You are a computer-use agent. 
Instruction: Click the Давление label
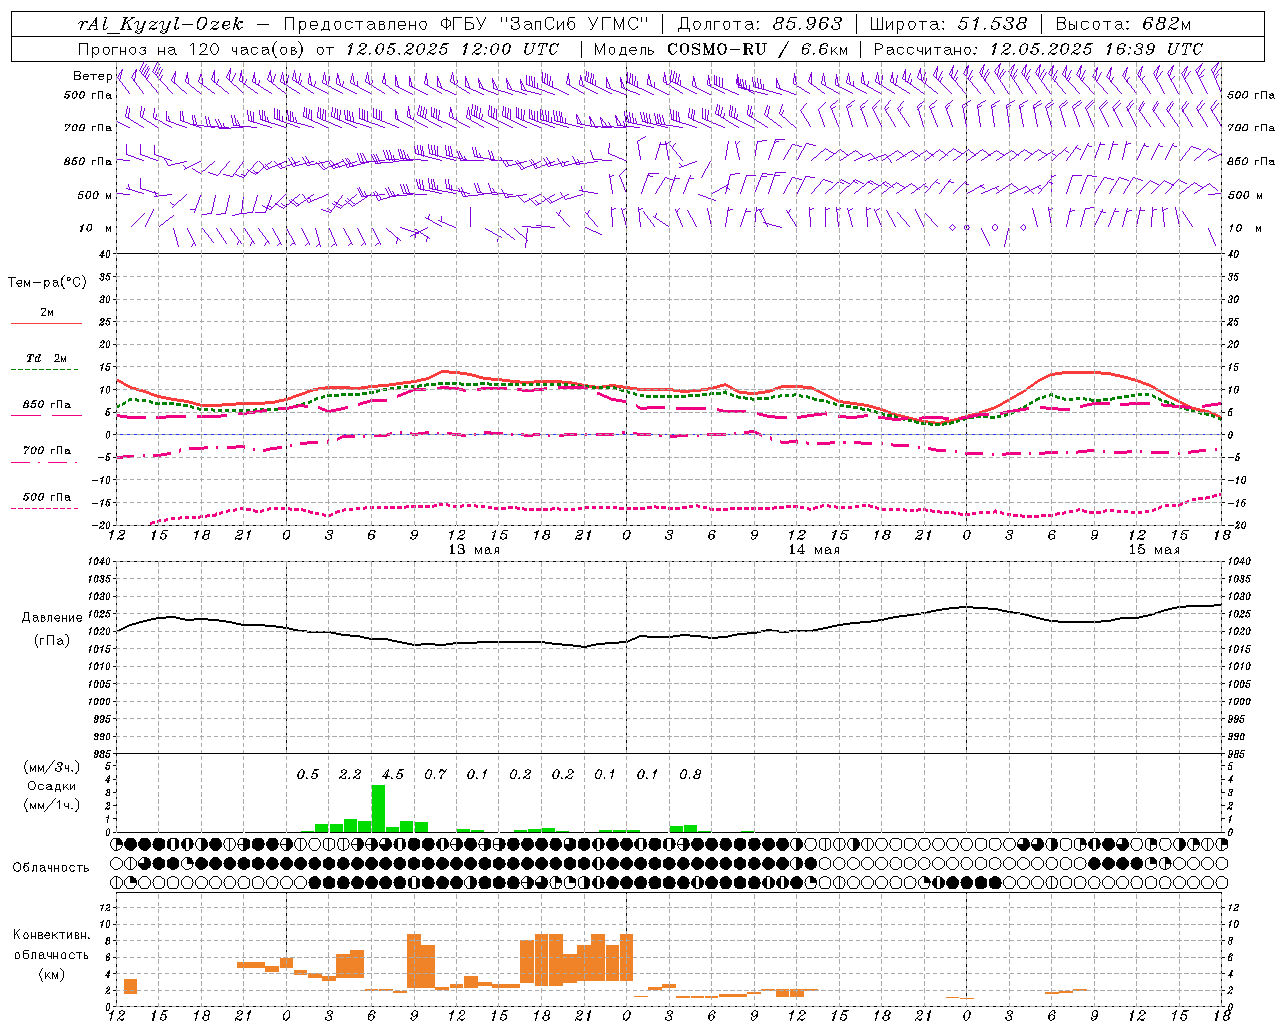[x=52, y=618]
